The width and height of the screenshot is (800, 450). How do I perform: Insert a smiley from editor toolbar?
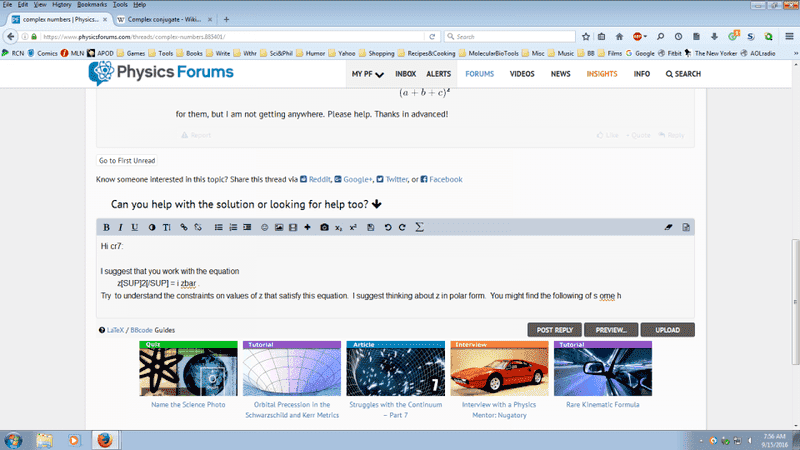click(x=265, y=227)
